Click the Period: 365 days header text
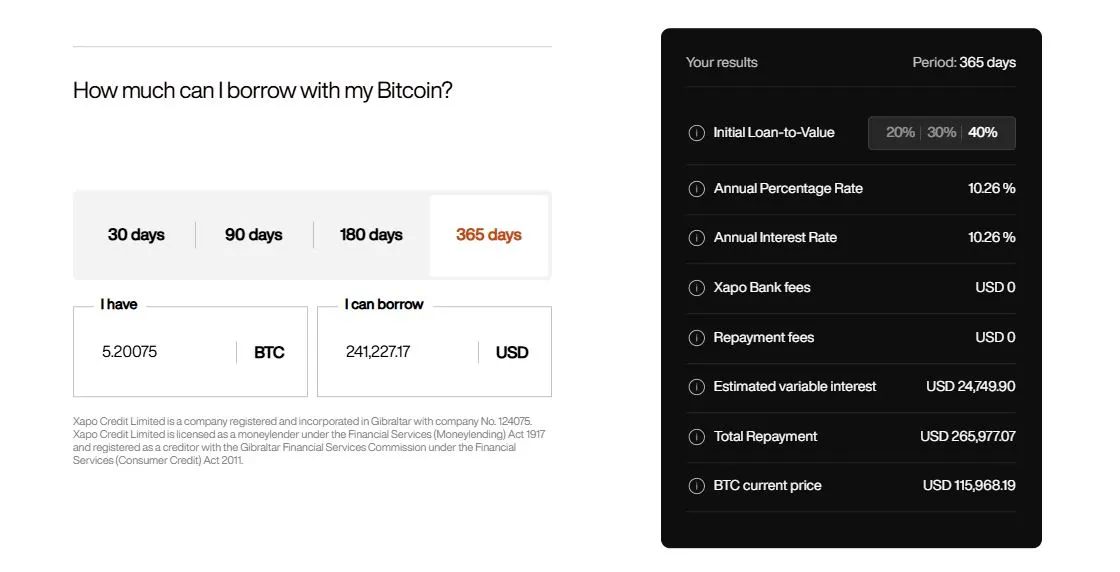Screen dimensions: 1120x572 click(x=964, y=62)
